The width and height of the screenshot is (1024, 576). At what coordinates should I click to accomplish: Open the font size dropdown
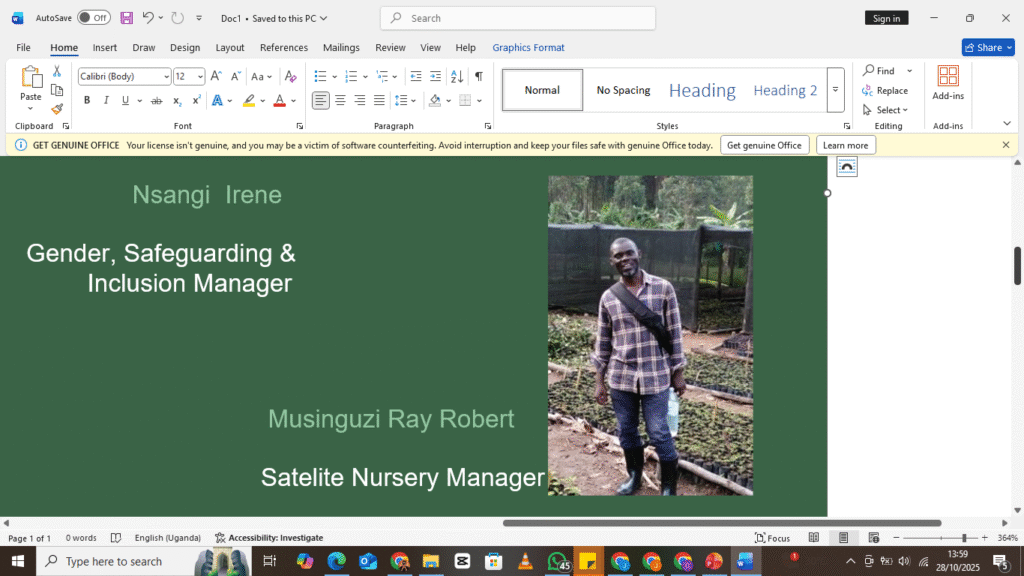[x=200, y=76]
